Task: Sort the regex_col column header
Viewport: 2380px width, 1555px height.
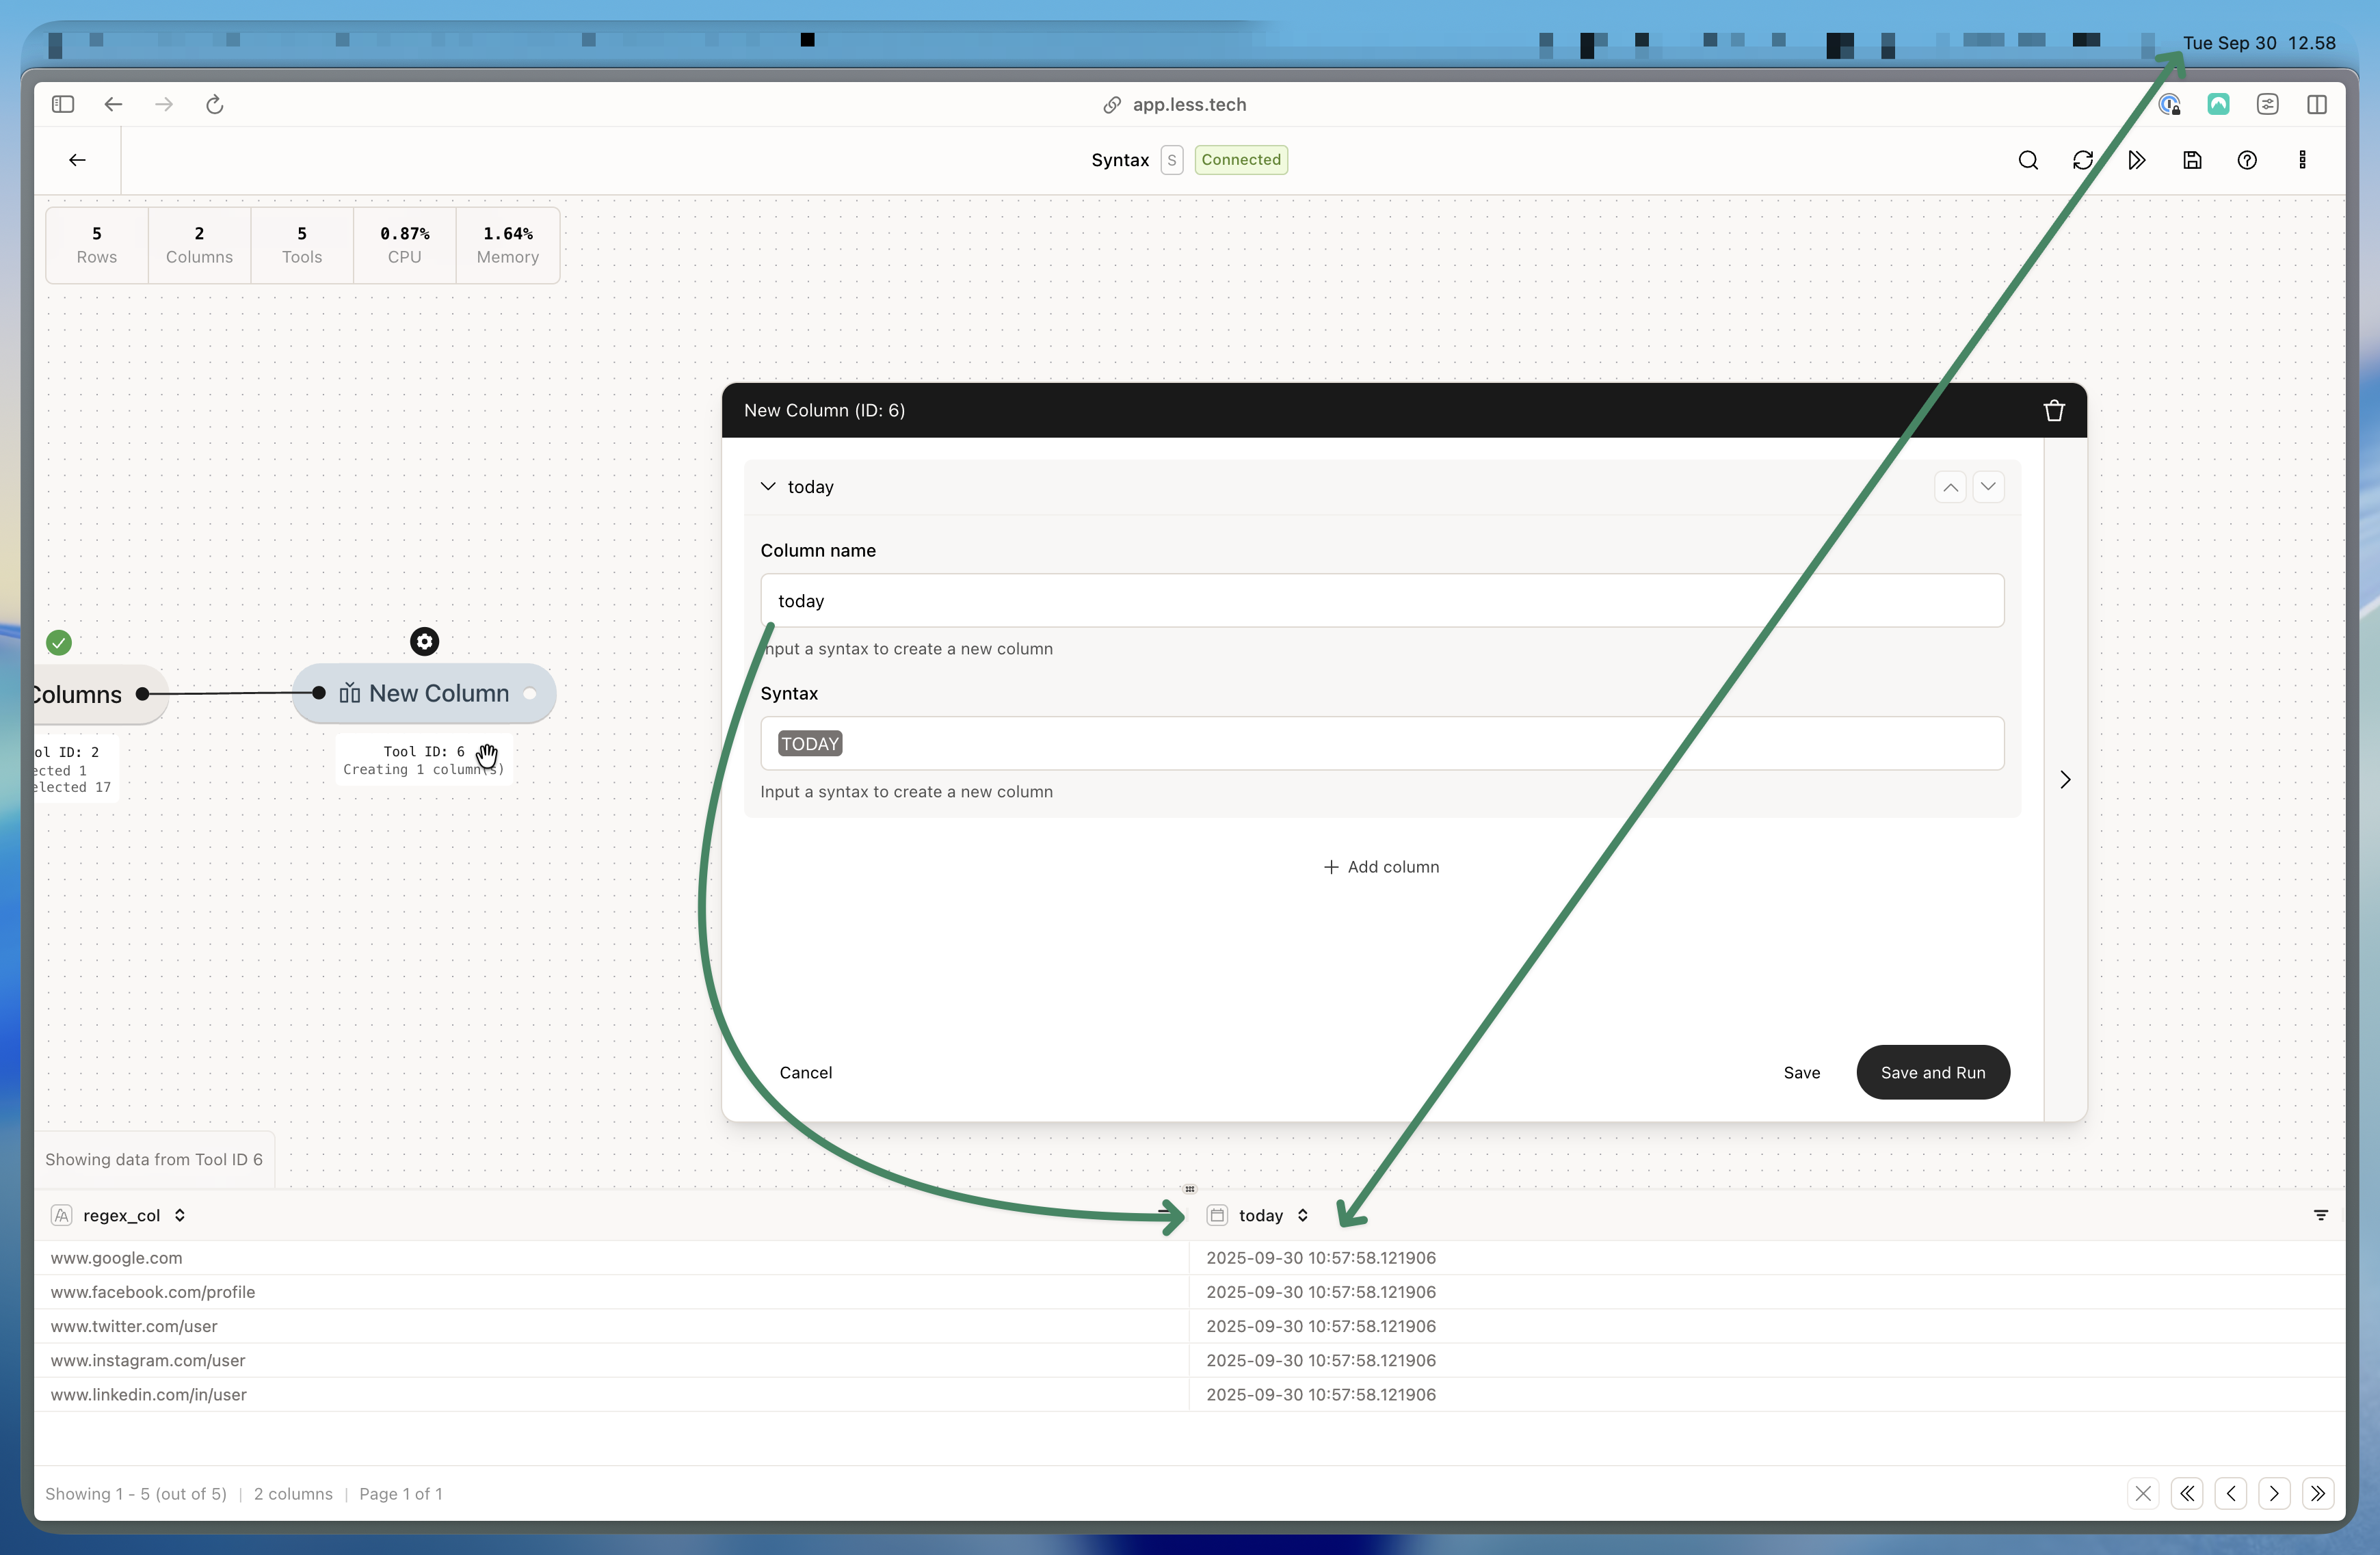Action: tap(180, 1215)
